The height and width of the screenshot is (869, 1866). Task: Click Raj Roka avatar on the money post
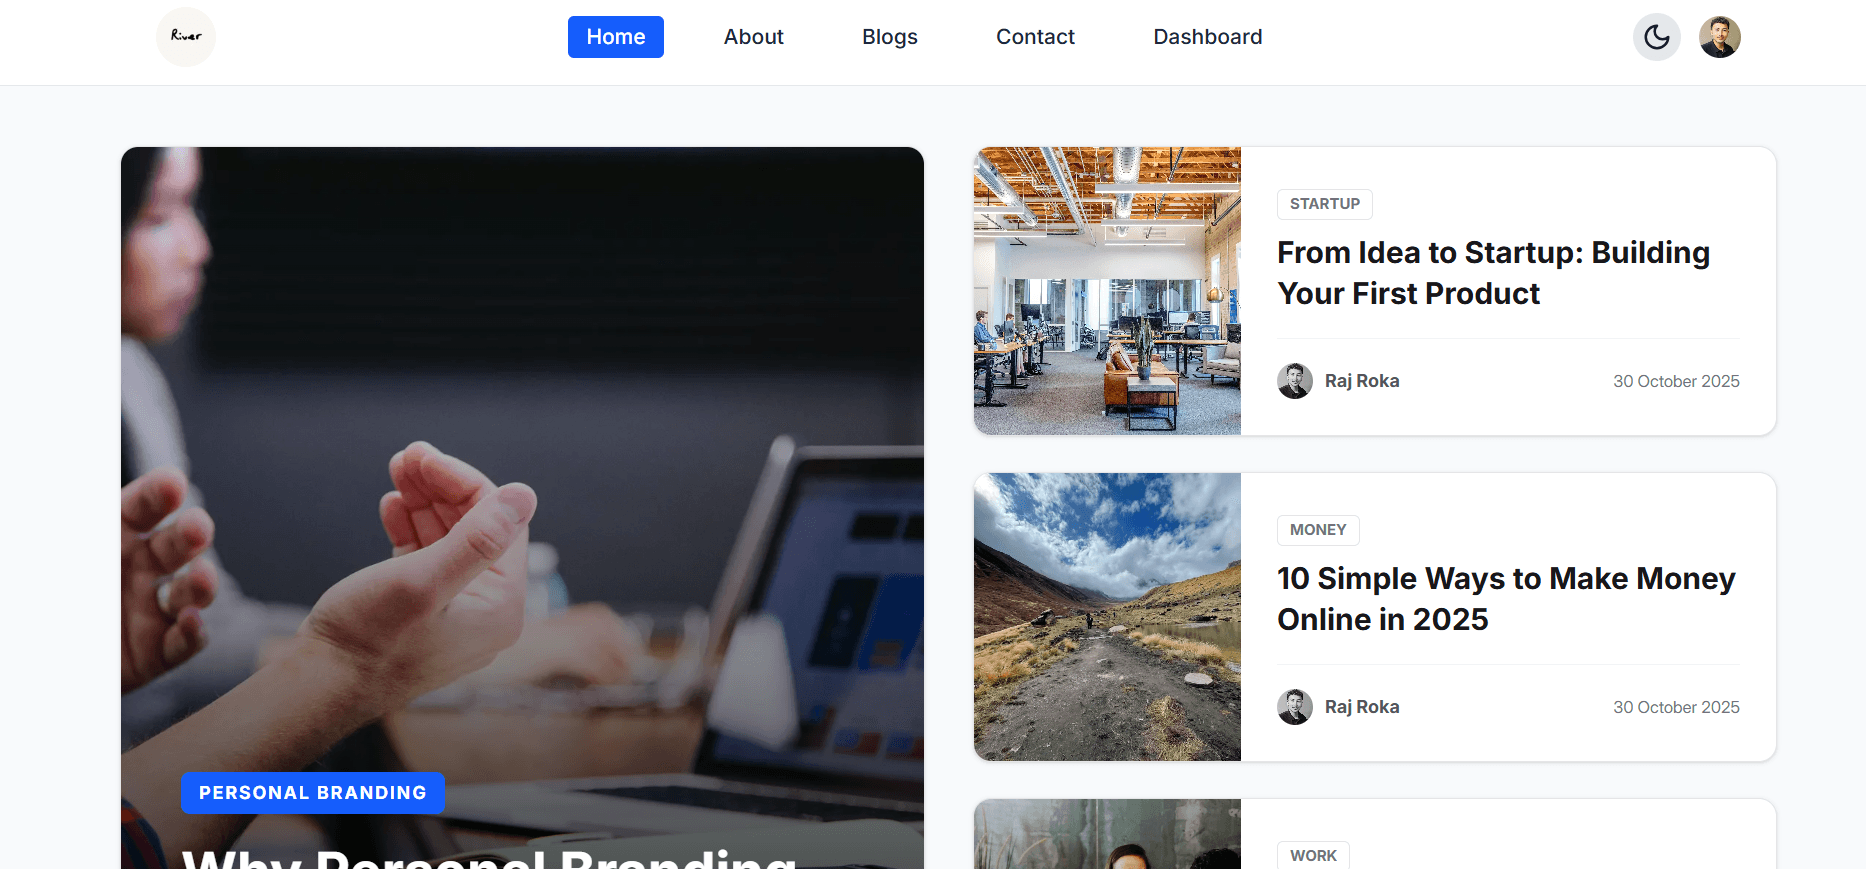point(1295,707)
